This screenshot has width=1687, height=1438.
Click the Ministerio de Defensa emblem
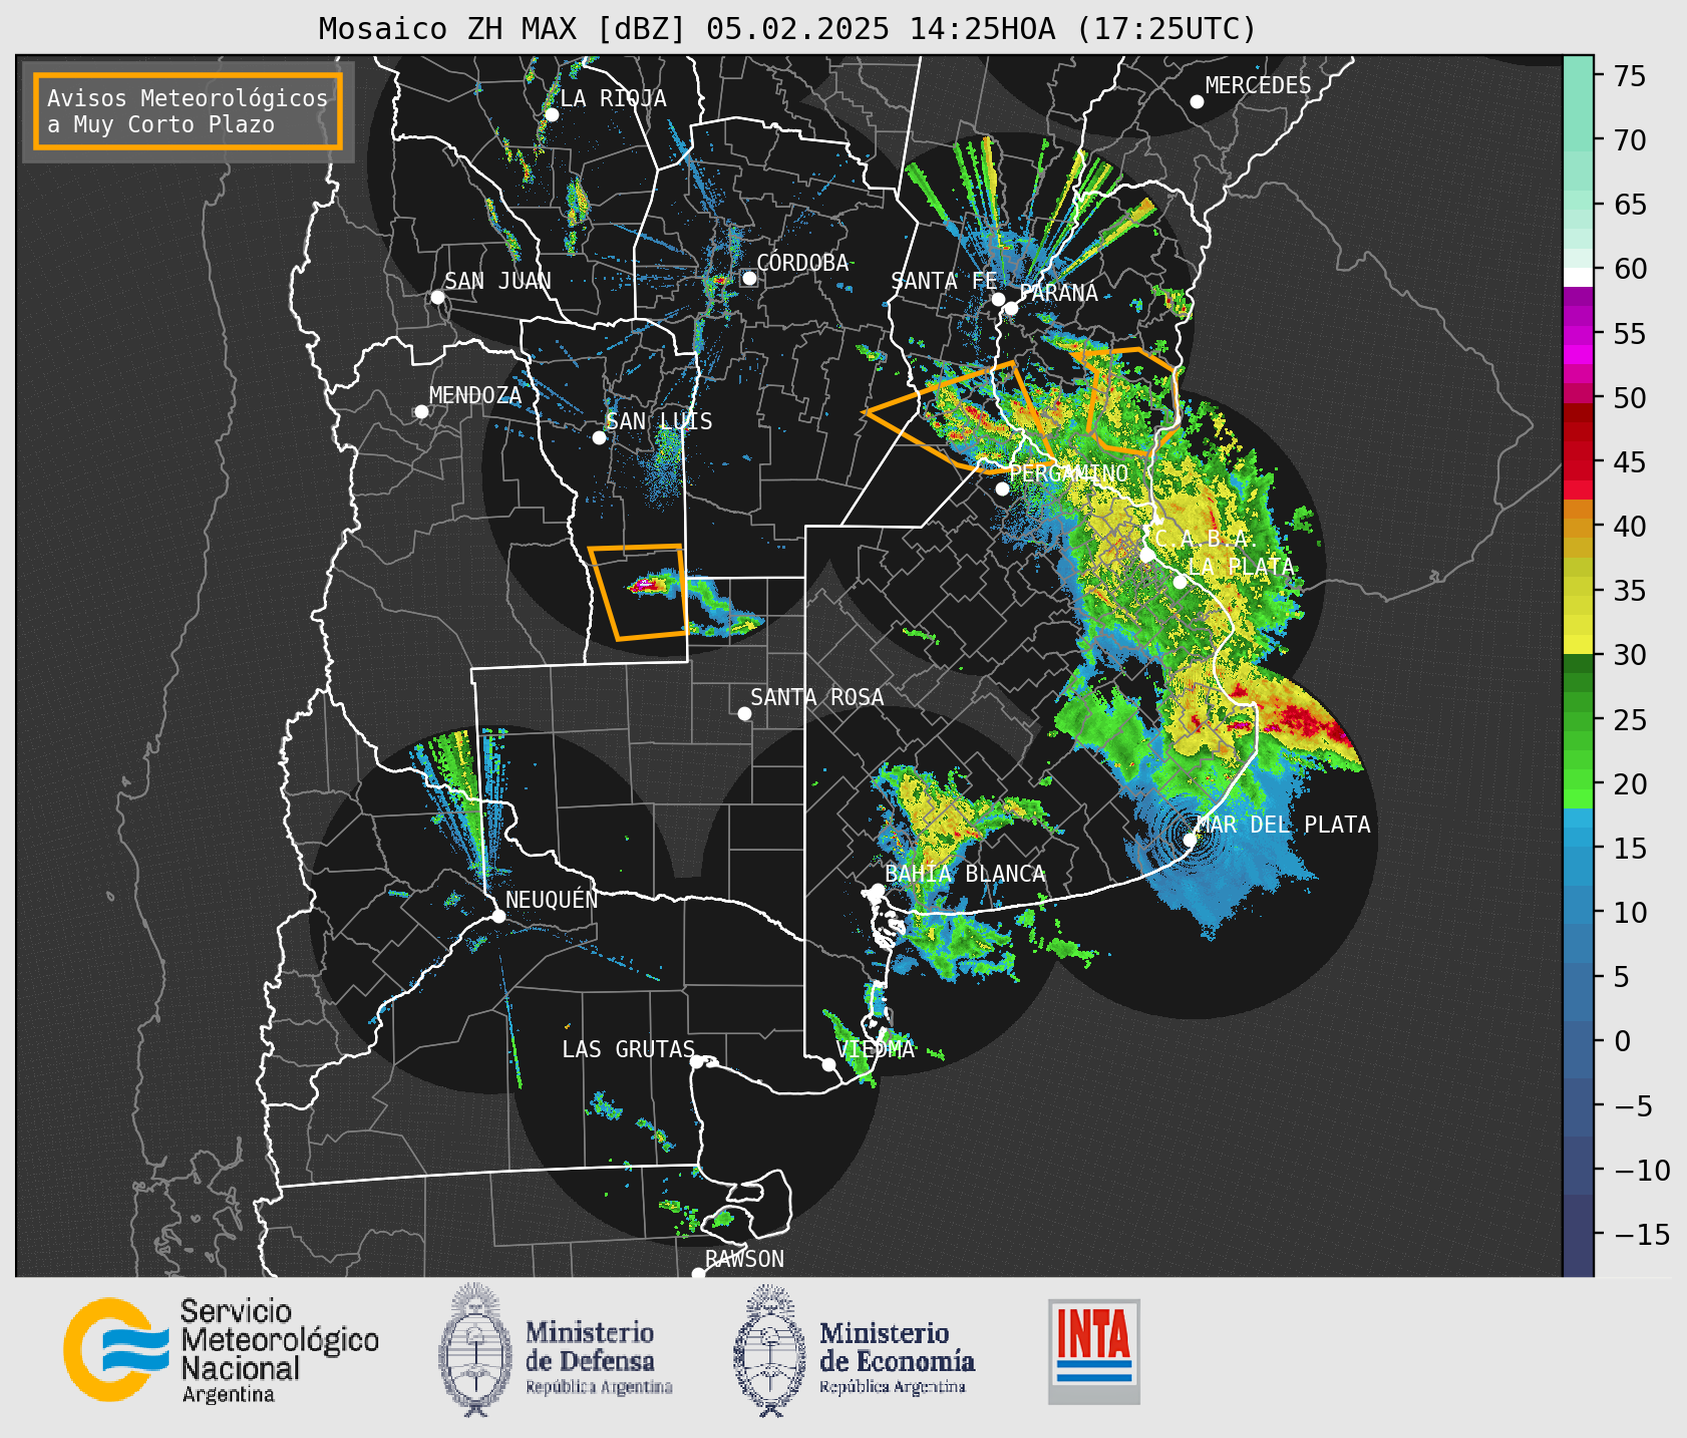[x=475, y=1350]
